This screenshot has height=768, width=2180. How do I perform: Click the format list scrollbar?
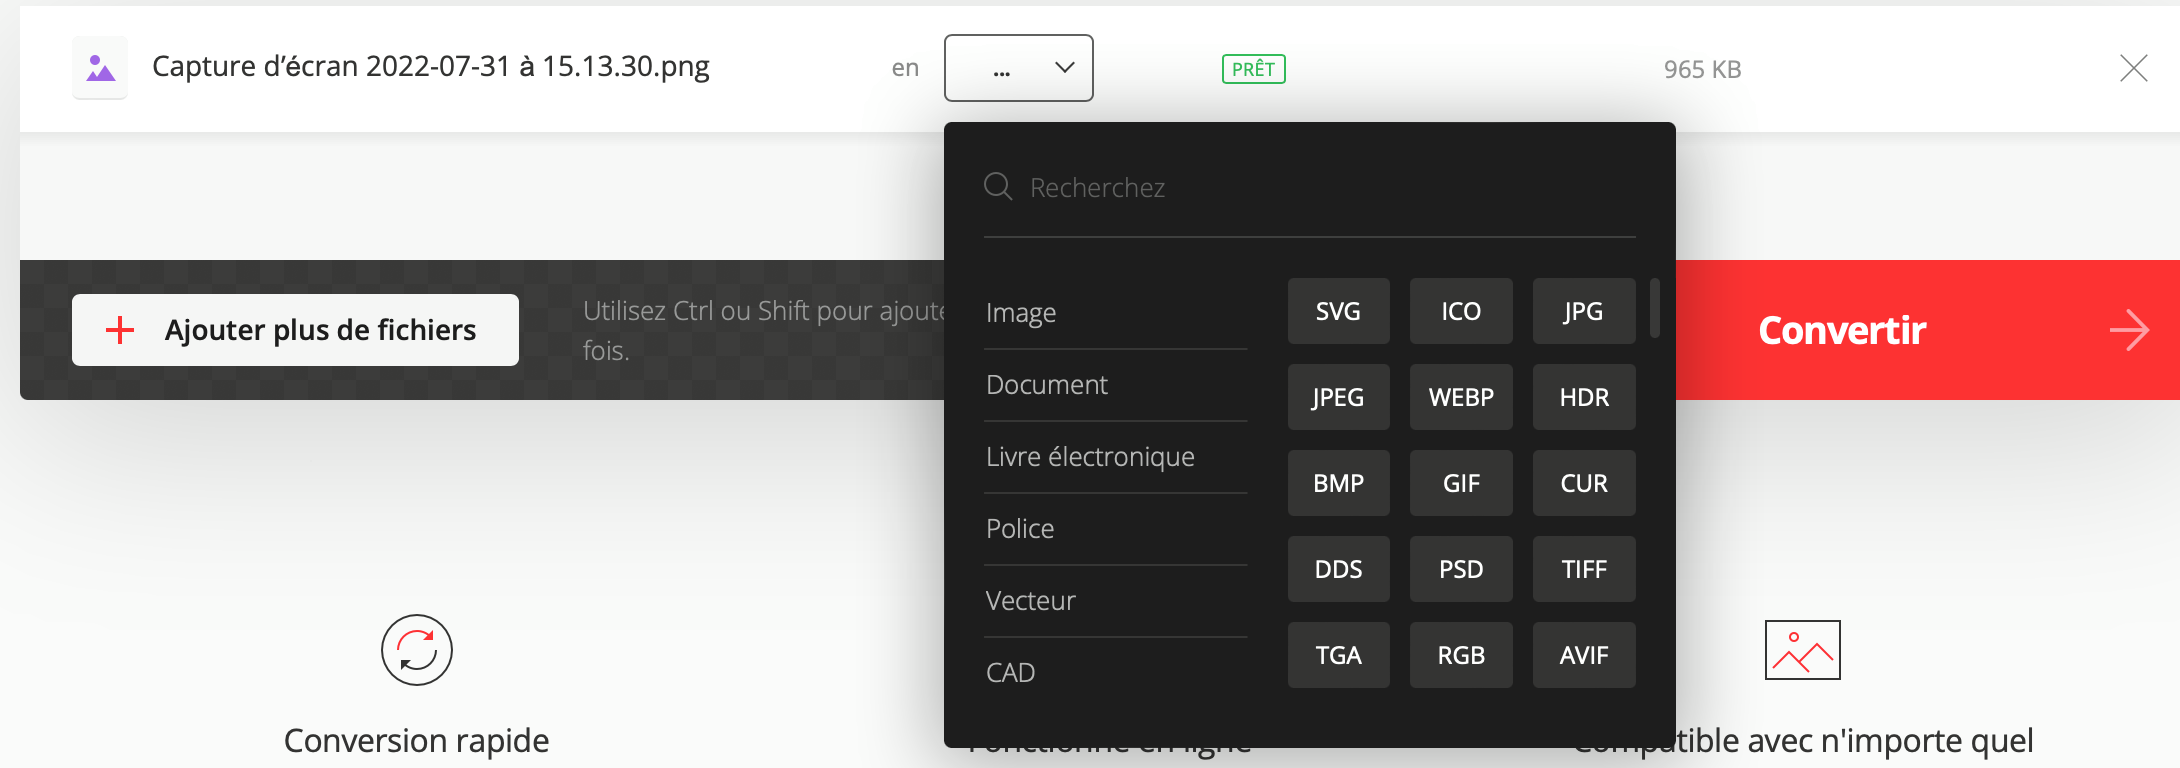1655,308
